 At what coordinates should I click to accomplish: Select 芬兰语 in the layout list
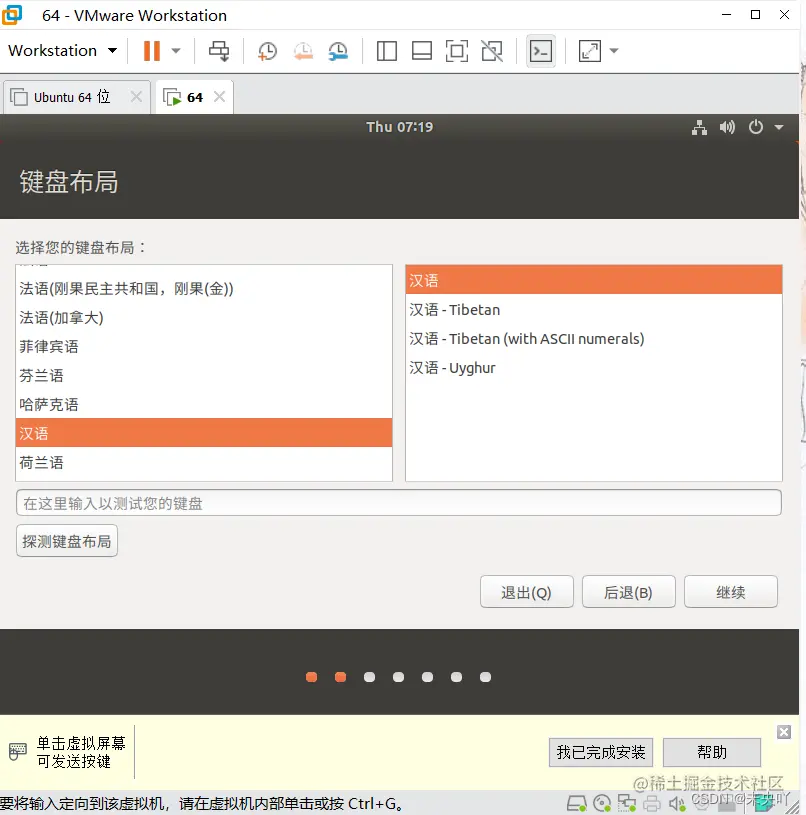click(x=204, y=376)
